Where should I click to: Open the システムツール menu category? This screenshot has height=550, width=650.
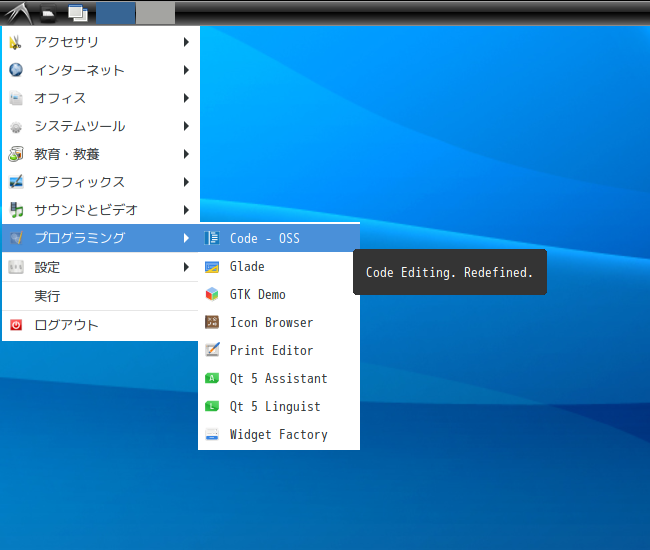click(x=101, y=126)
